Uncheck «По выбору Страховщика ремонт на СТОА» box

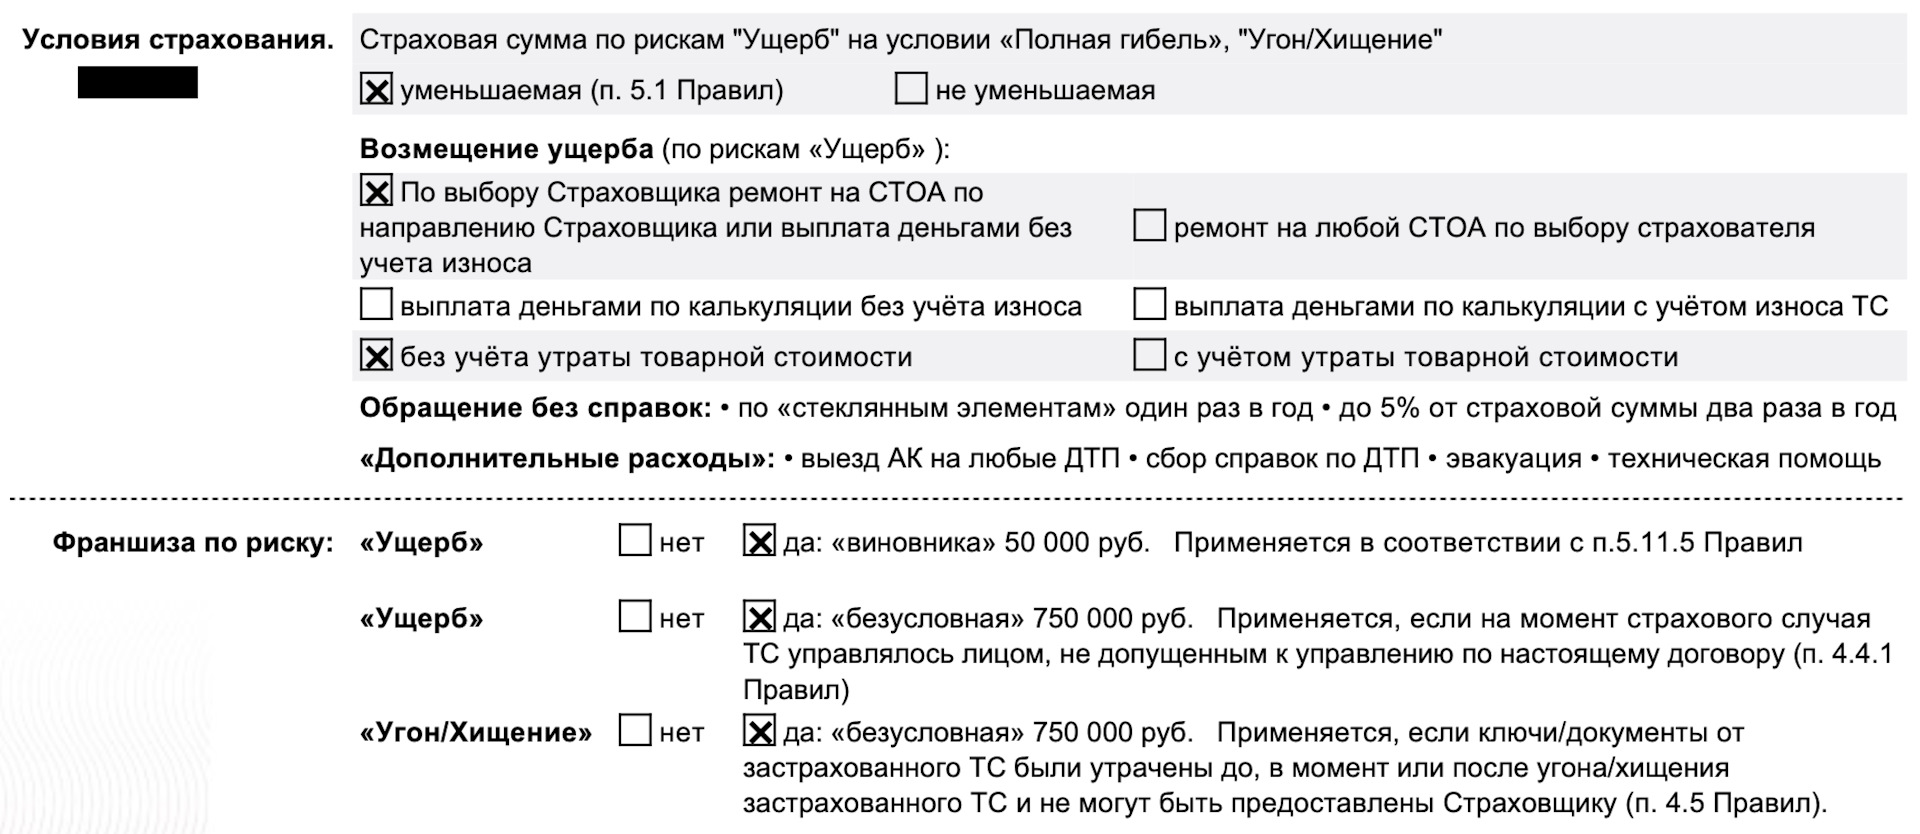coord(376,191)
